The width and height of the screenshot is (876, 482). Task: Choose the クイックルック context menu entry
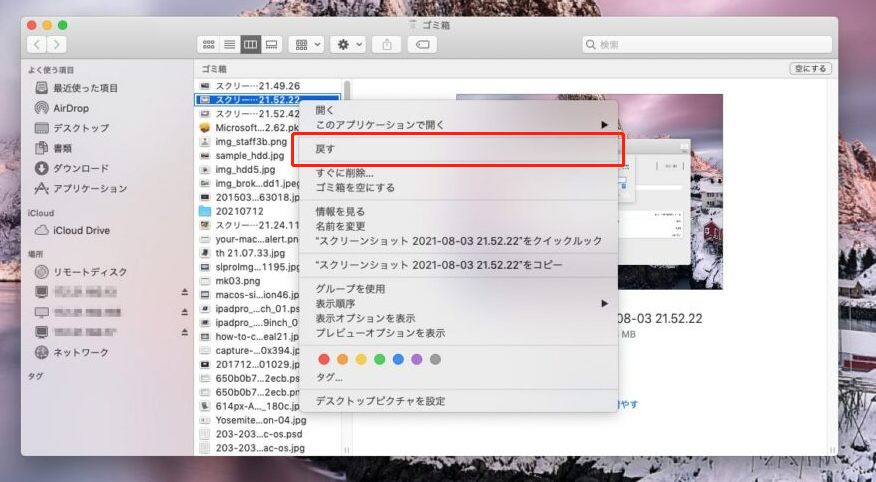pyautogui.click(x=458, y=241)
